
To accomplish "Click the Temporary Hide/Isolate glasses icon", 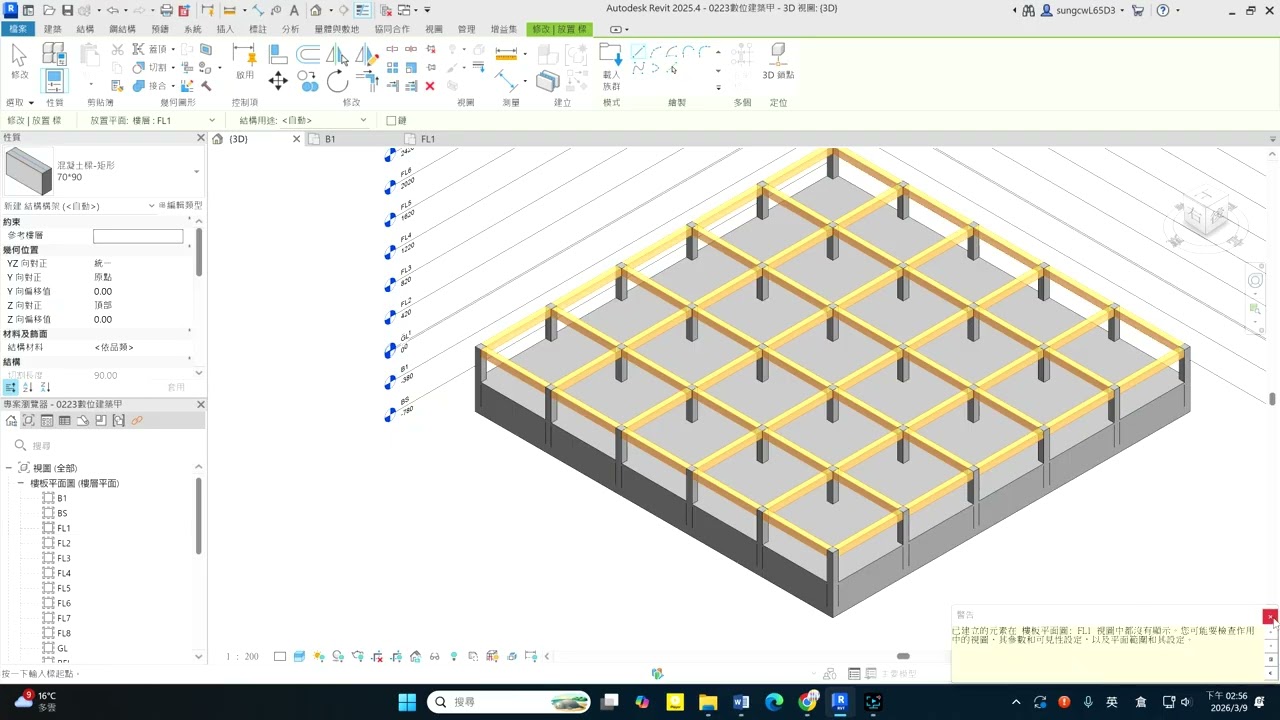I will coord(434,657).
